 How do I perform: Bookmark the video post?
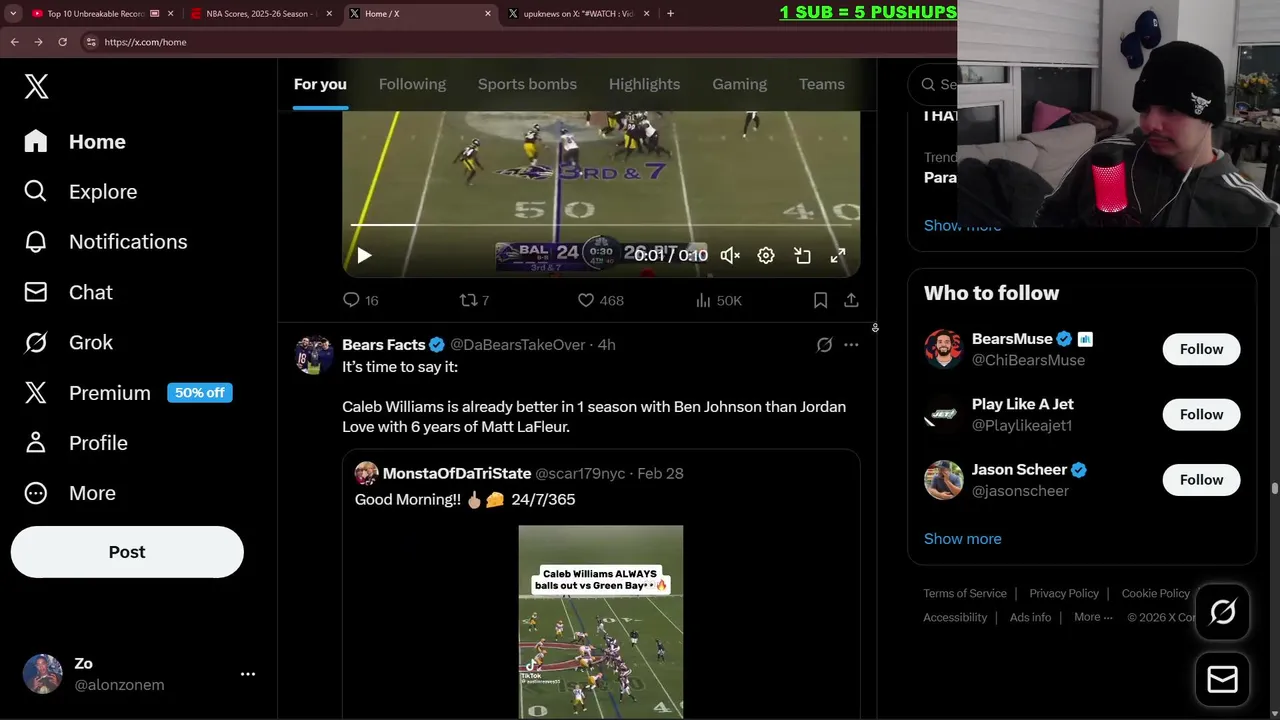click(820, 300)
